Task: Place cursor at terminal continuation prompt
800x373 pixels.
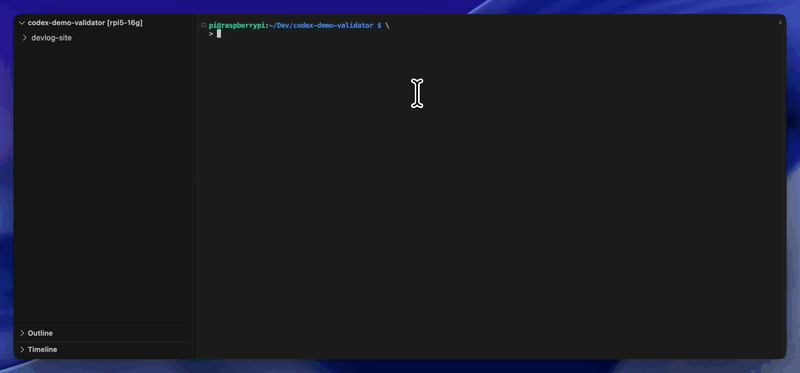Action: click(219, 34)
